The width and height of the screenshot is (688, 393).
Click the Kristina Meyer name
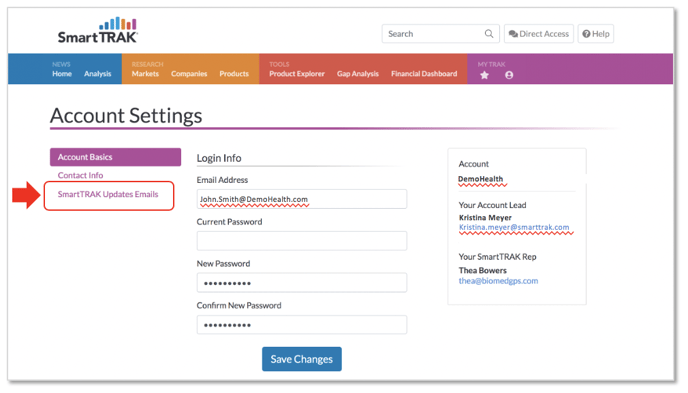[x=485, y=218]
